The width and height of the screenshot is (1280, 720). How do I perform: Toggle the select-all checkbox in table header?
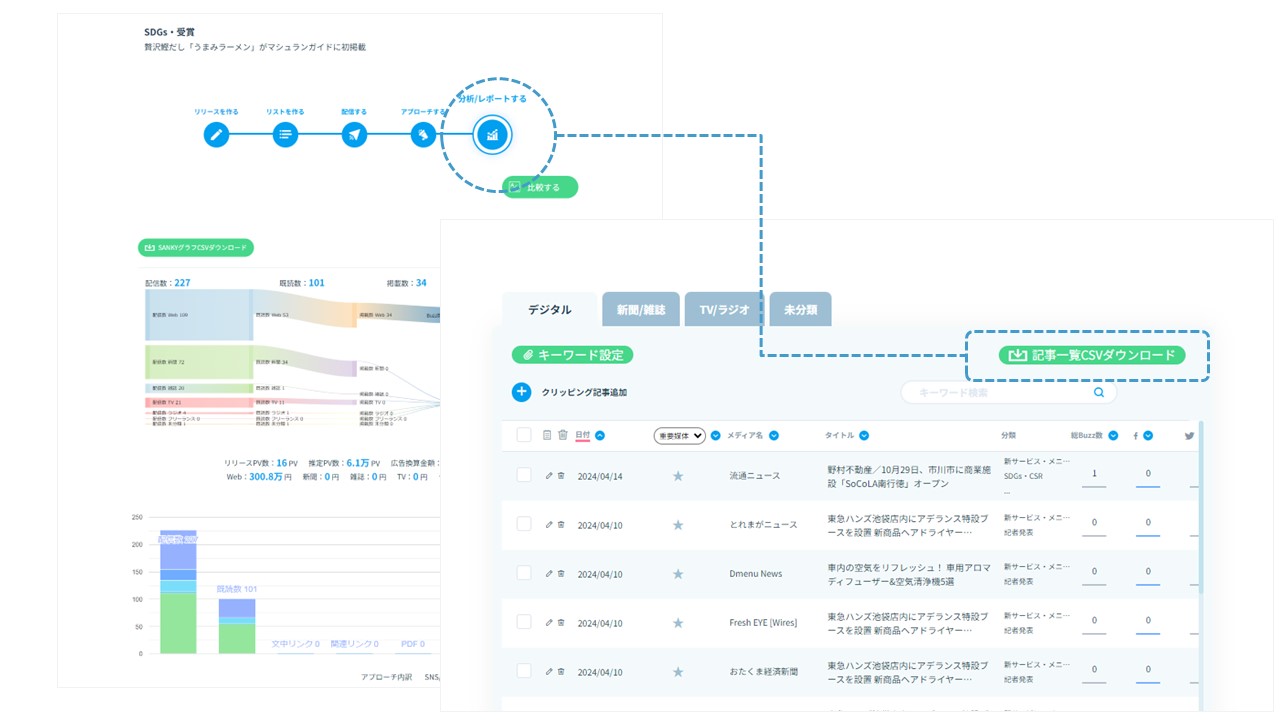(x=524, y=435)
